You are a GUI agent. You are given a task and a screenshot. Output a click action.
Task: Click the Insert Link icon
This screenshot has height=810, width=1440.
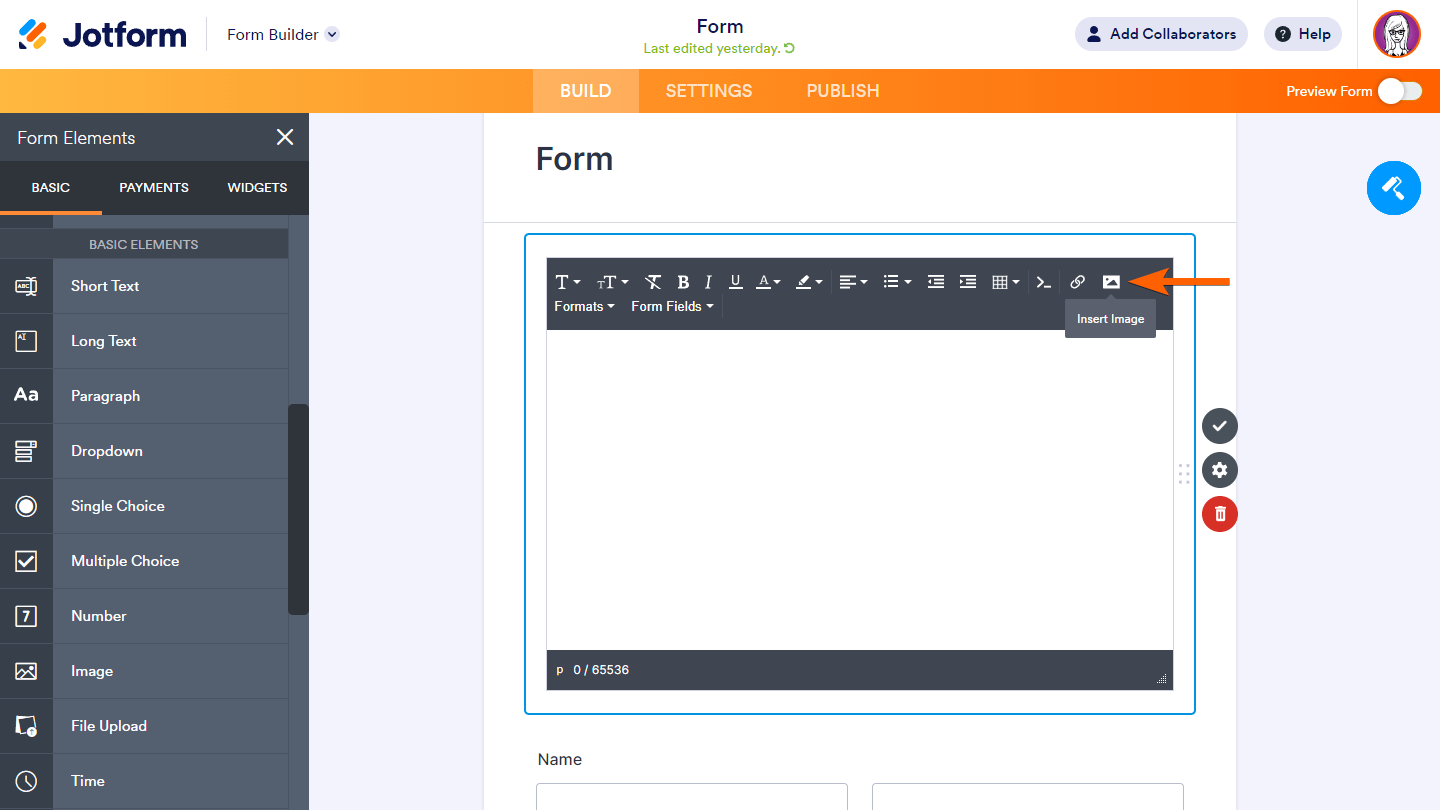click(1077, 282)
